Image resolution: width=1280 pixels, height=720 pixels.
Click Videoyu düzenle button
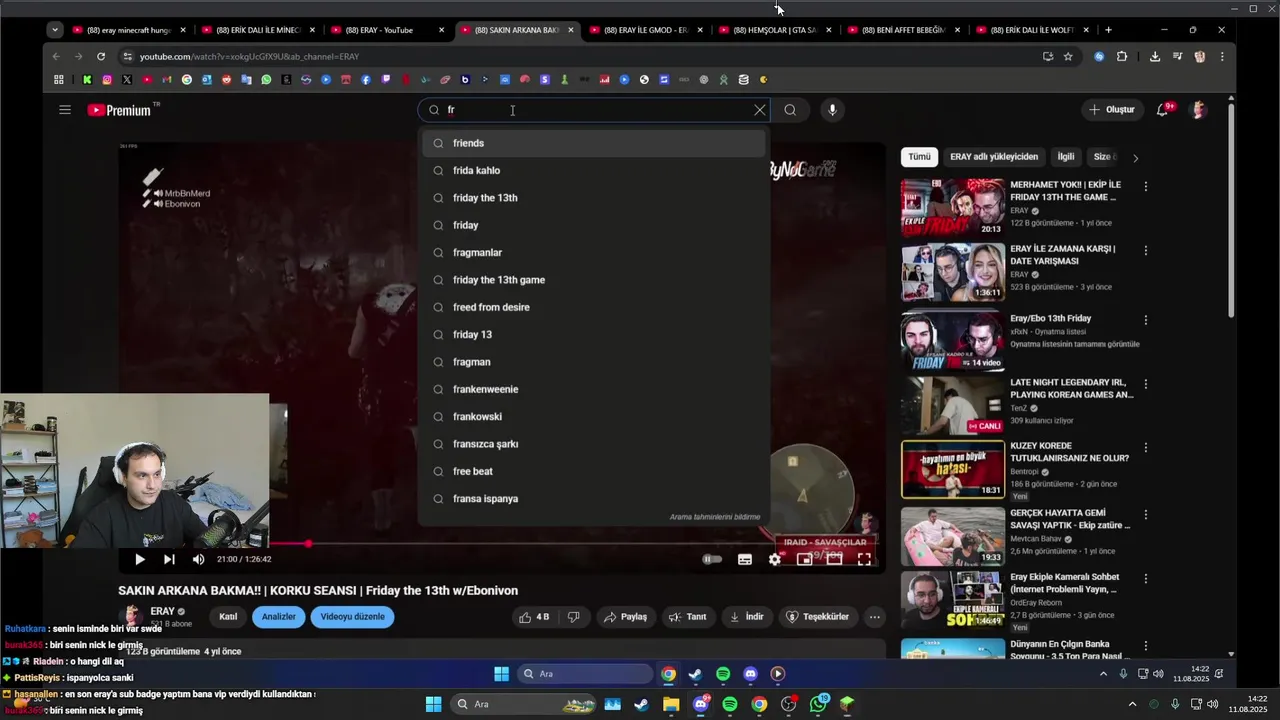click(x=352, y=617)
